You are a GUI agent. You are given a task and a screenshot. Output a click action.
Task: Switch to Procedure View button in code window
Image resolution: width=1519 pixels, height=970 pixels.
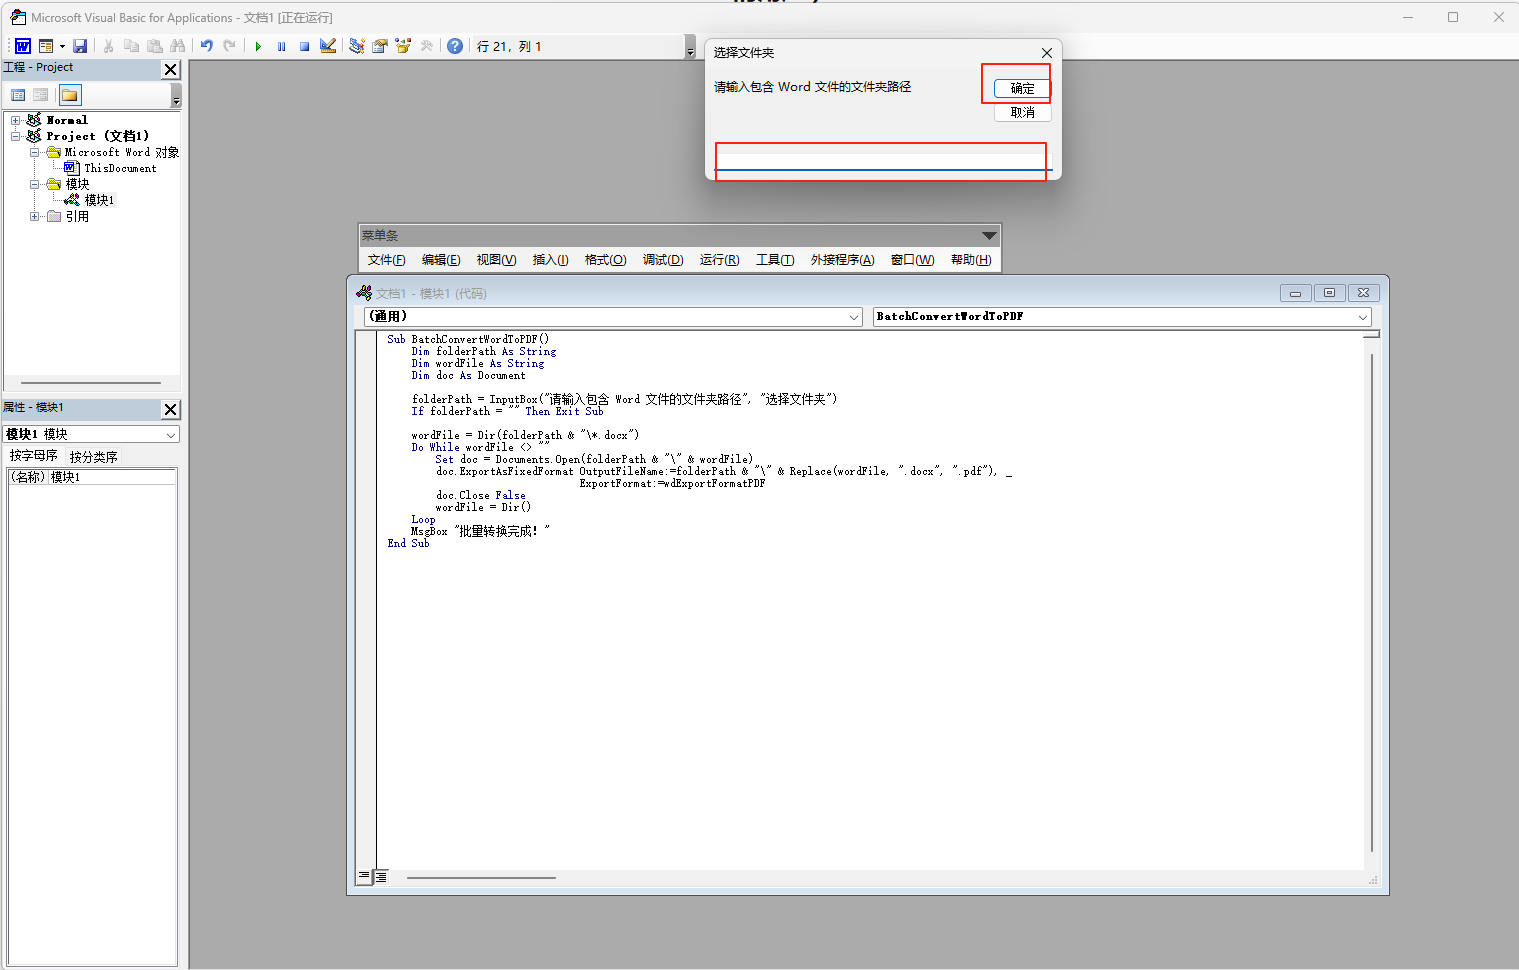tap(364, 876)
